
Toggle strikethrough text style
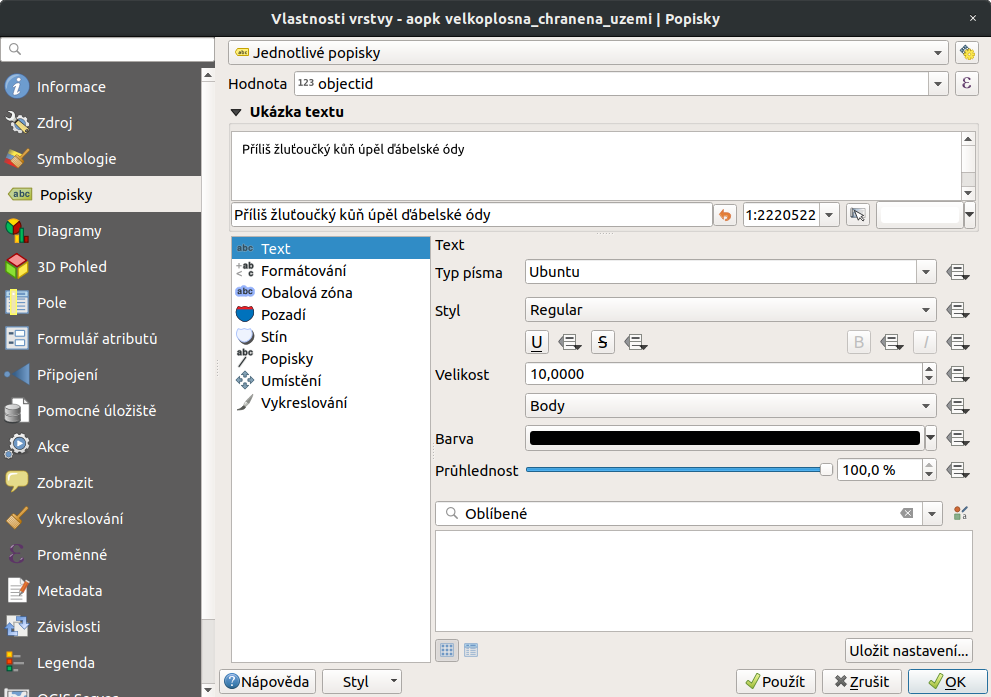[x=602, y=342]
